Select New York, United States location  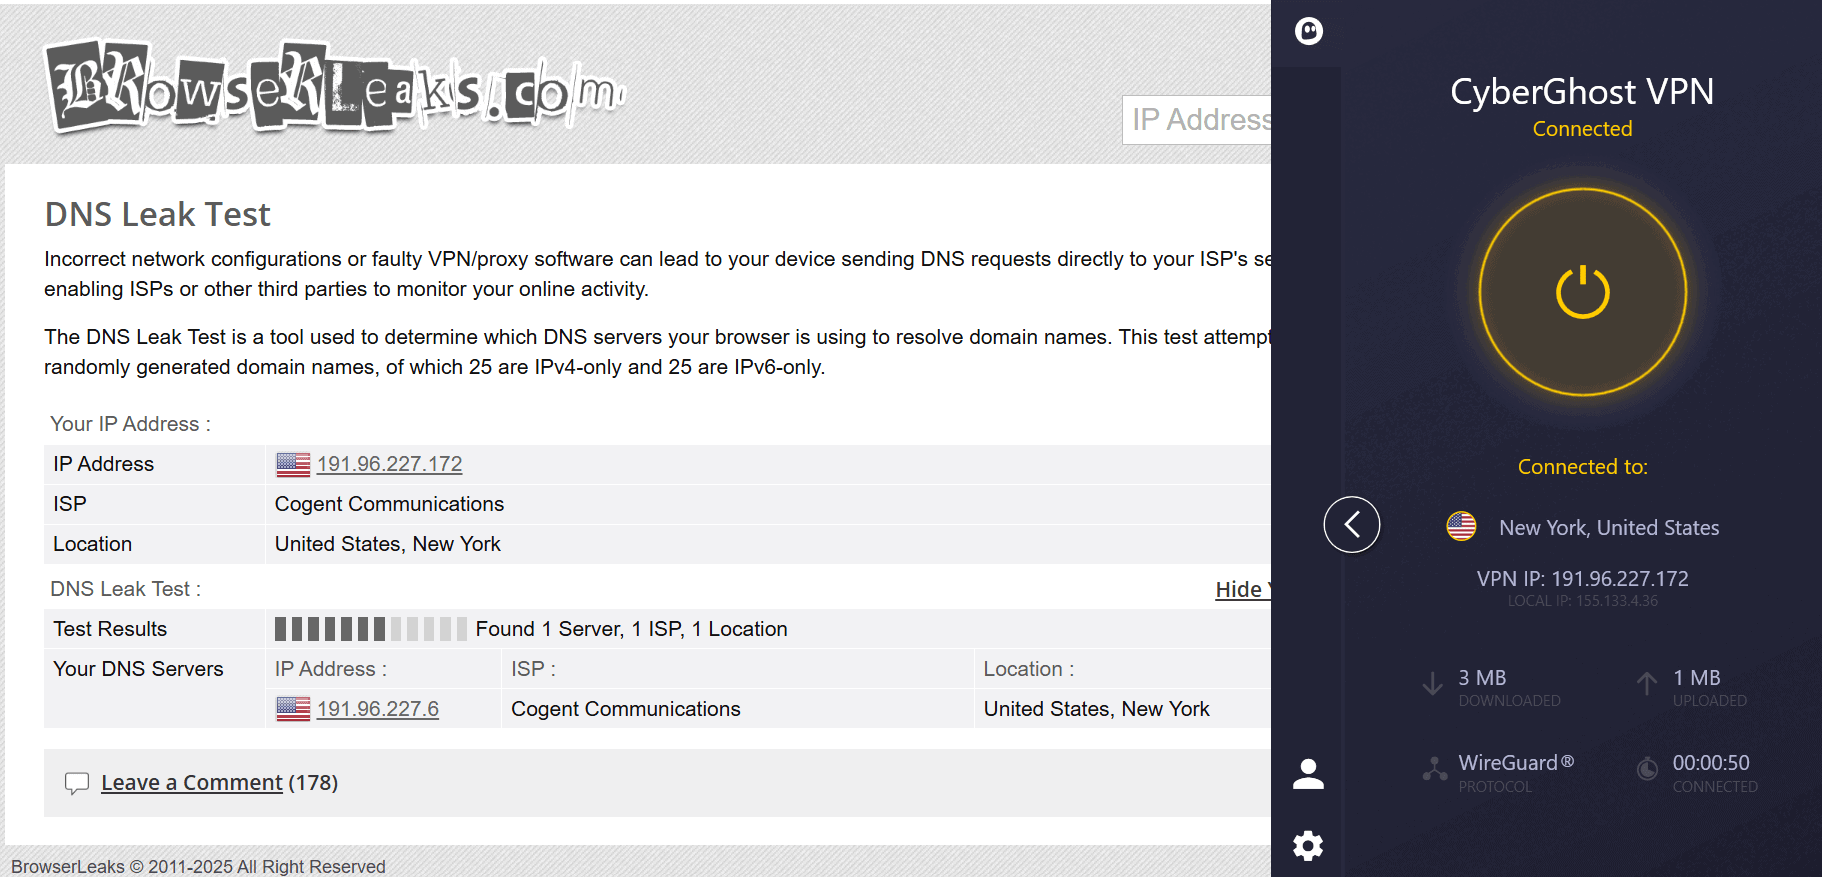(1609, 528)
